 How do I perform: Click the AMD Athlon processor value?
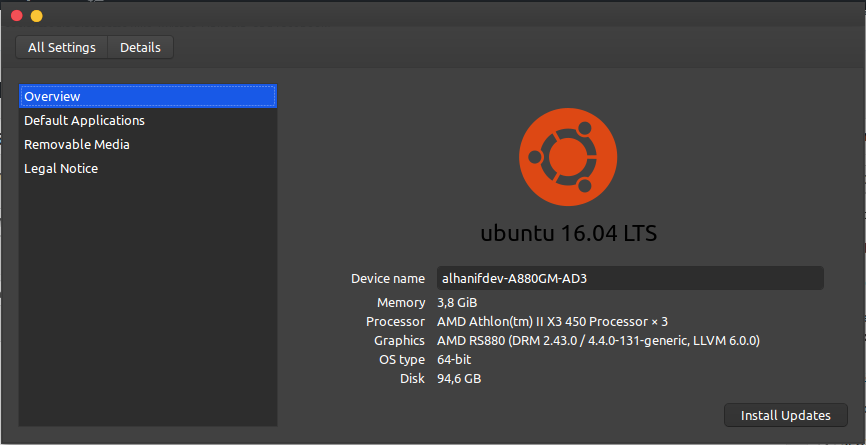pyautogui.click(x=552, y=321)
